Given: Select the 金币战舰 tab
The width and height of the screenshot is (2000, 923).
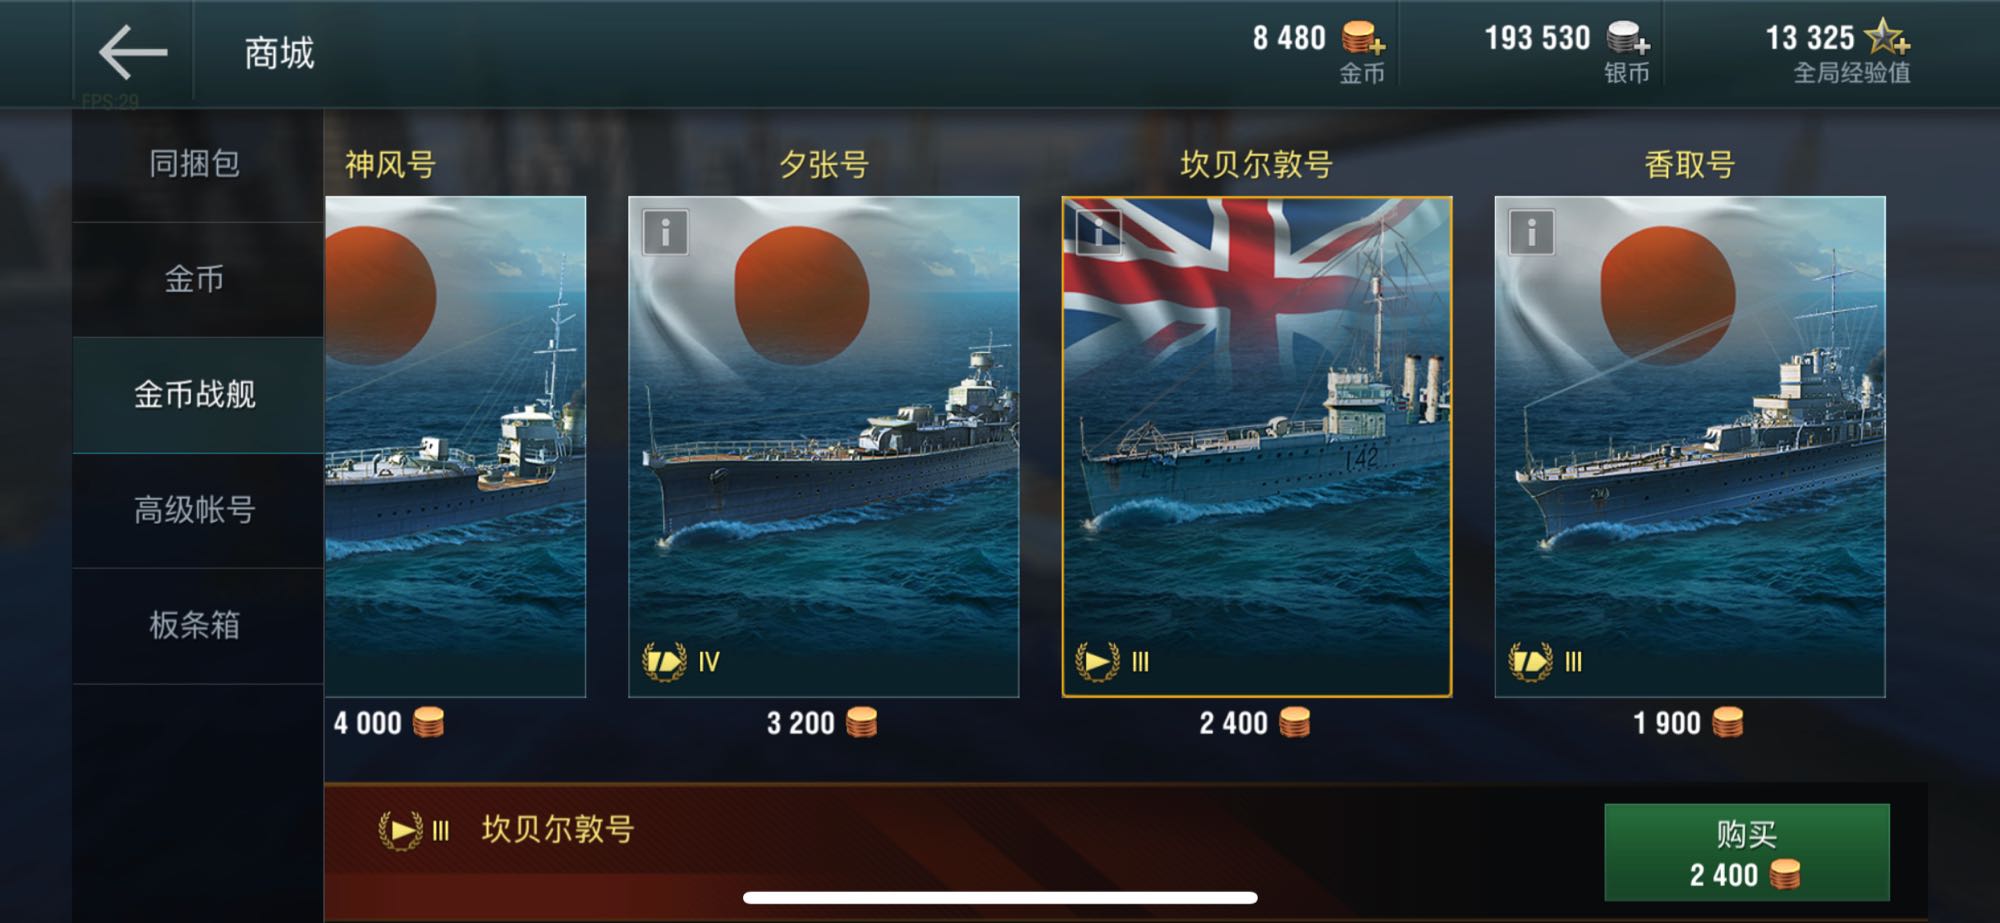Looking at the screenshot, I should (197, 395).
